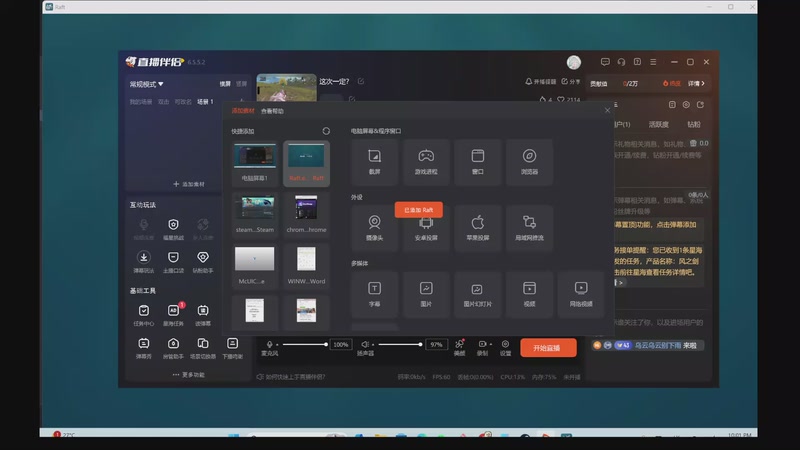Screen dimensions: 800x450
Task: Mute the microphone icon
Action: point(269,344)
